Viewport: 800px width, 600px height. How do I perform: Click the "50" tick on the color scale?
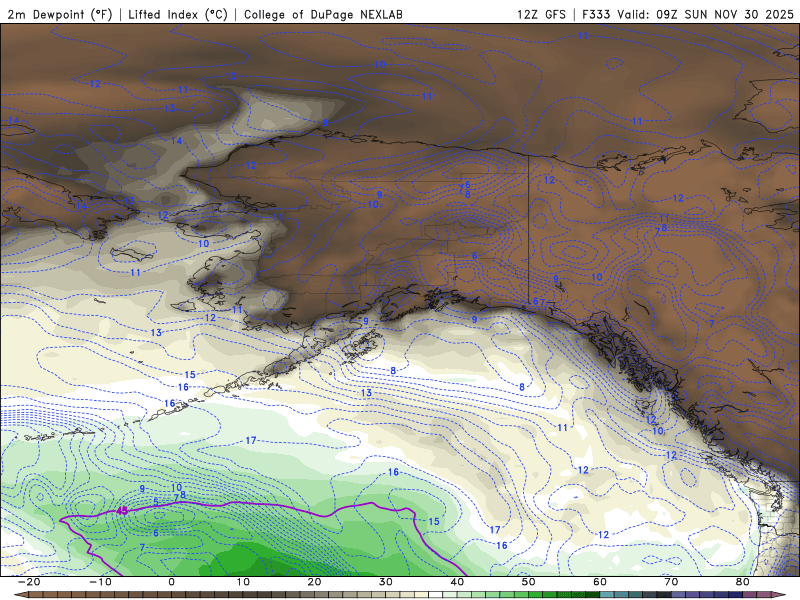(529, 582)
